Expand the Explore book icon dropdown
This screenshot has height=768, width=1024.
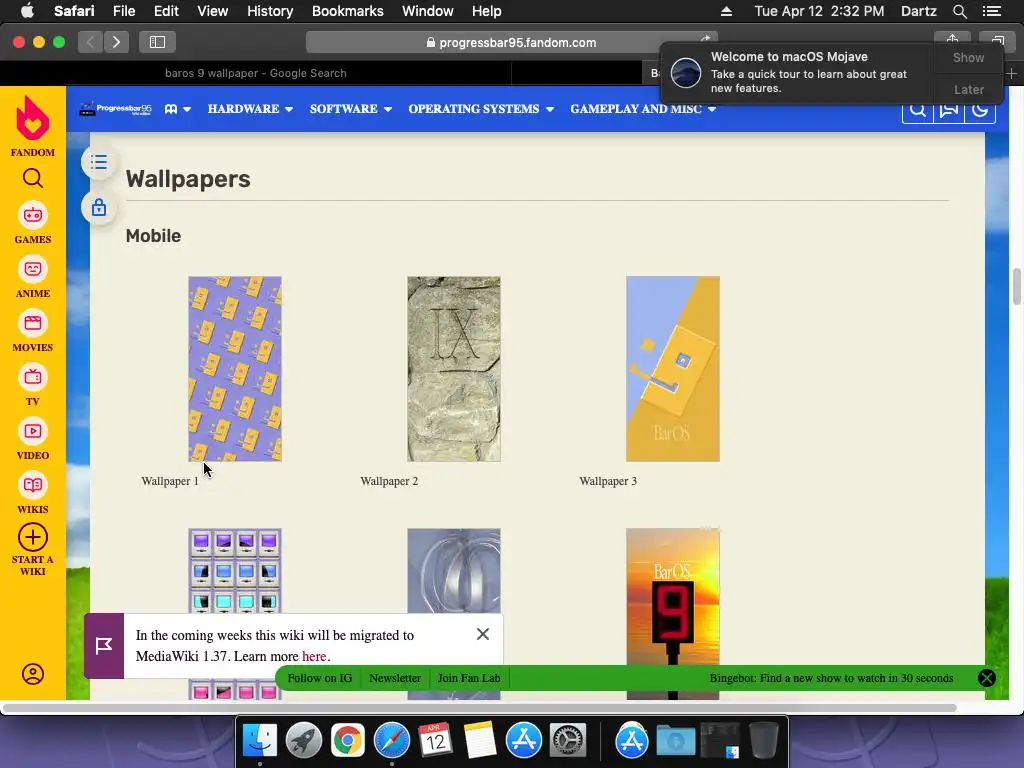178,109
